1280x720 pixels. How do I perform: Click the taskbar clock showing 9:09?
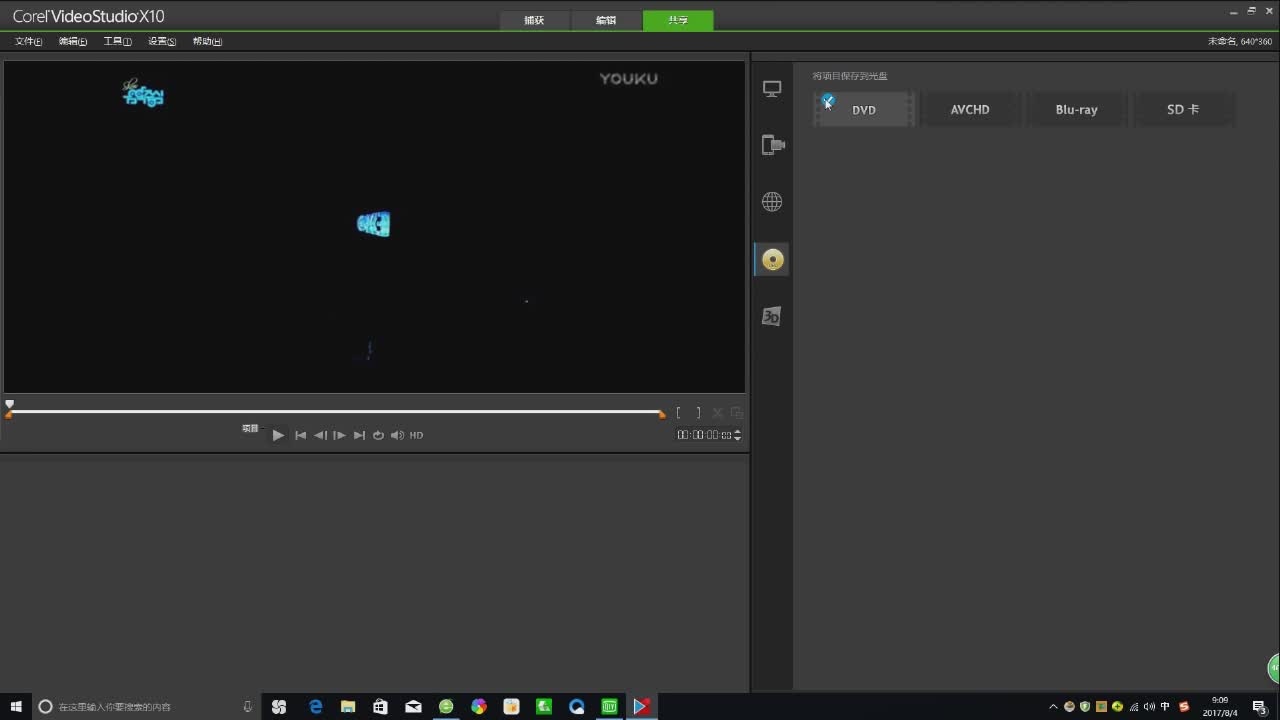point(1219,706)
